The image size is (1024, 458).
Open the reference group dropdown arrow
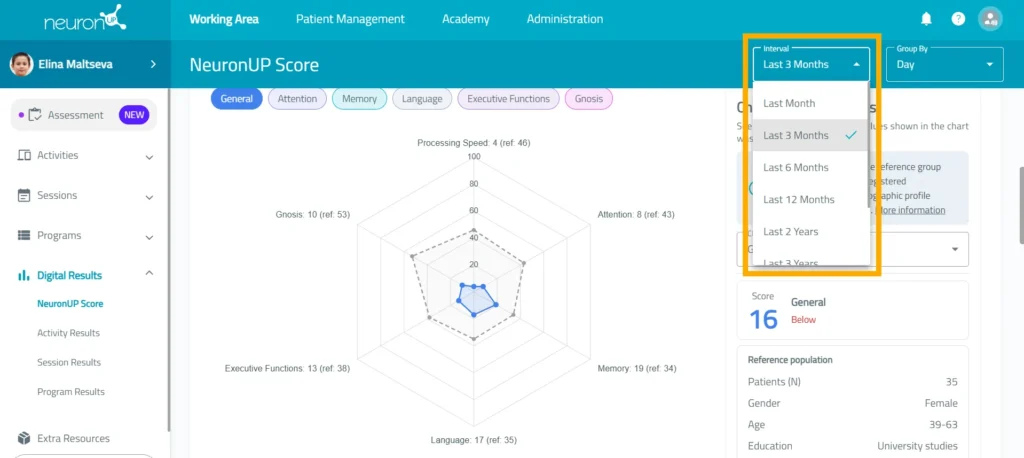955,249
